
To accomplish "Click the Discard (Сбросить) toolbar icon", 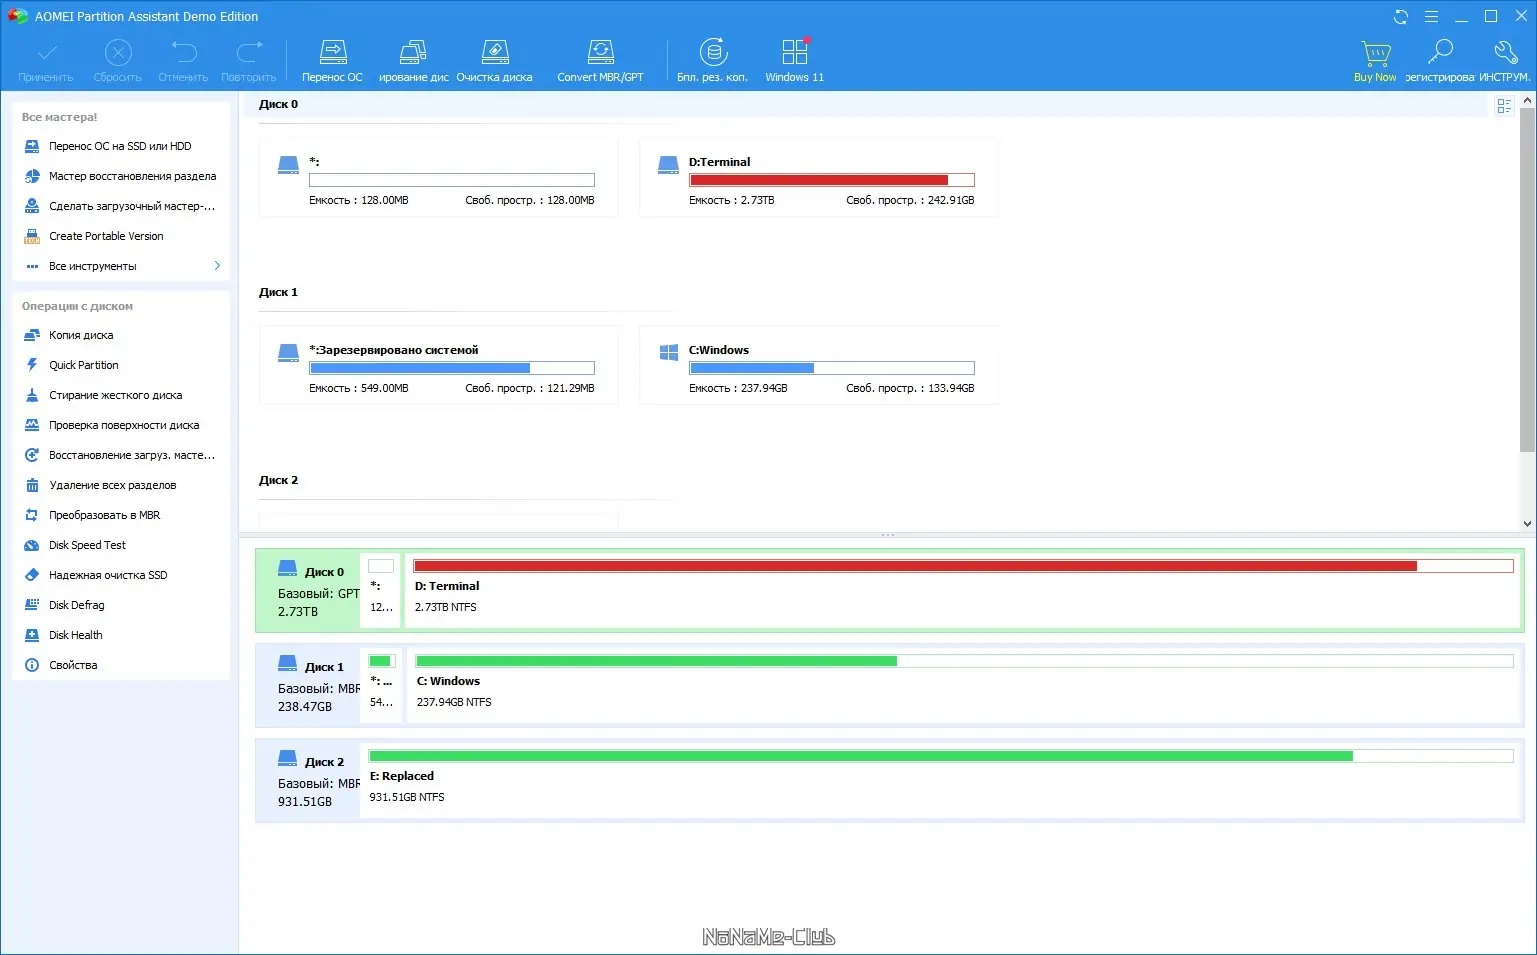I will point(118,52).
